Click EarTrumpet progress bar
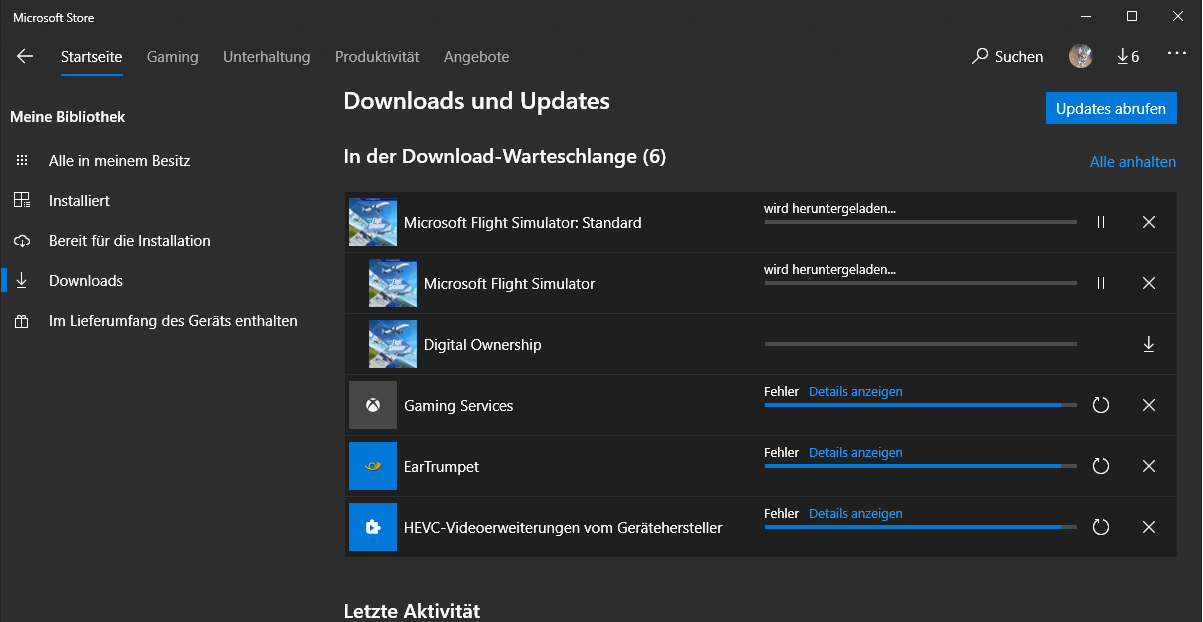 coord(921,466)
